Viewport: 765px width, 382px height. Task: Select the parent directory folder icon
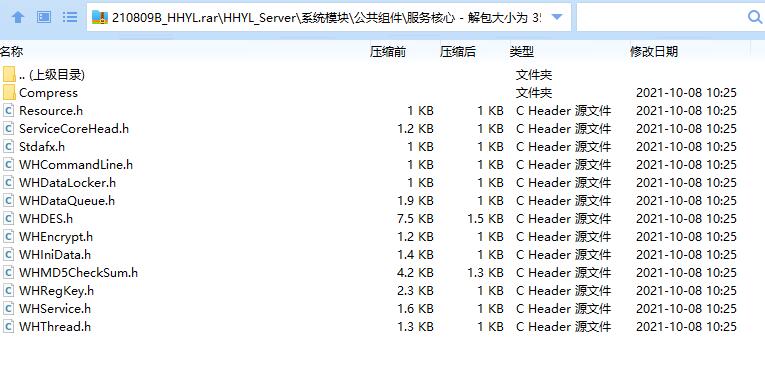[x=9, y=75]
